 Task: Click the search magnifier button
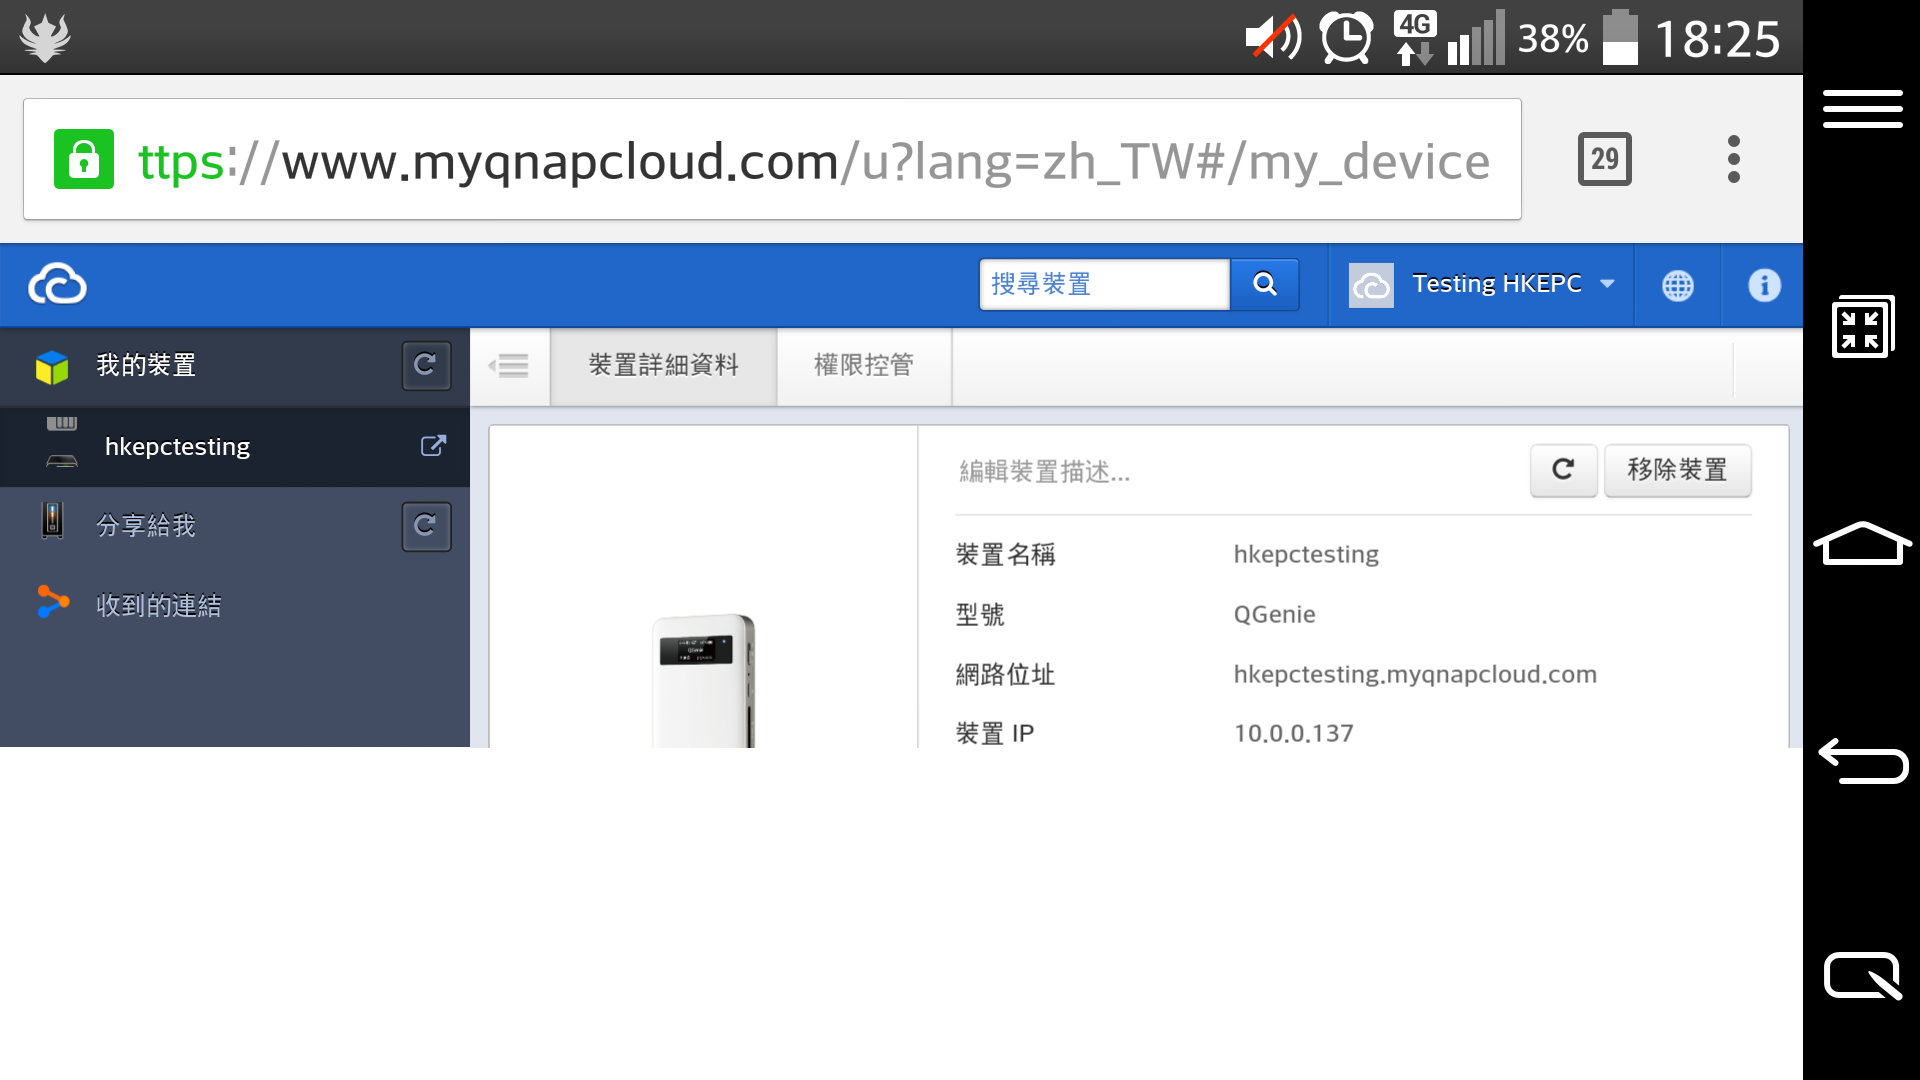(x=1265, y=285)
